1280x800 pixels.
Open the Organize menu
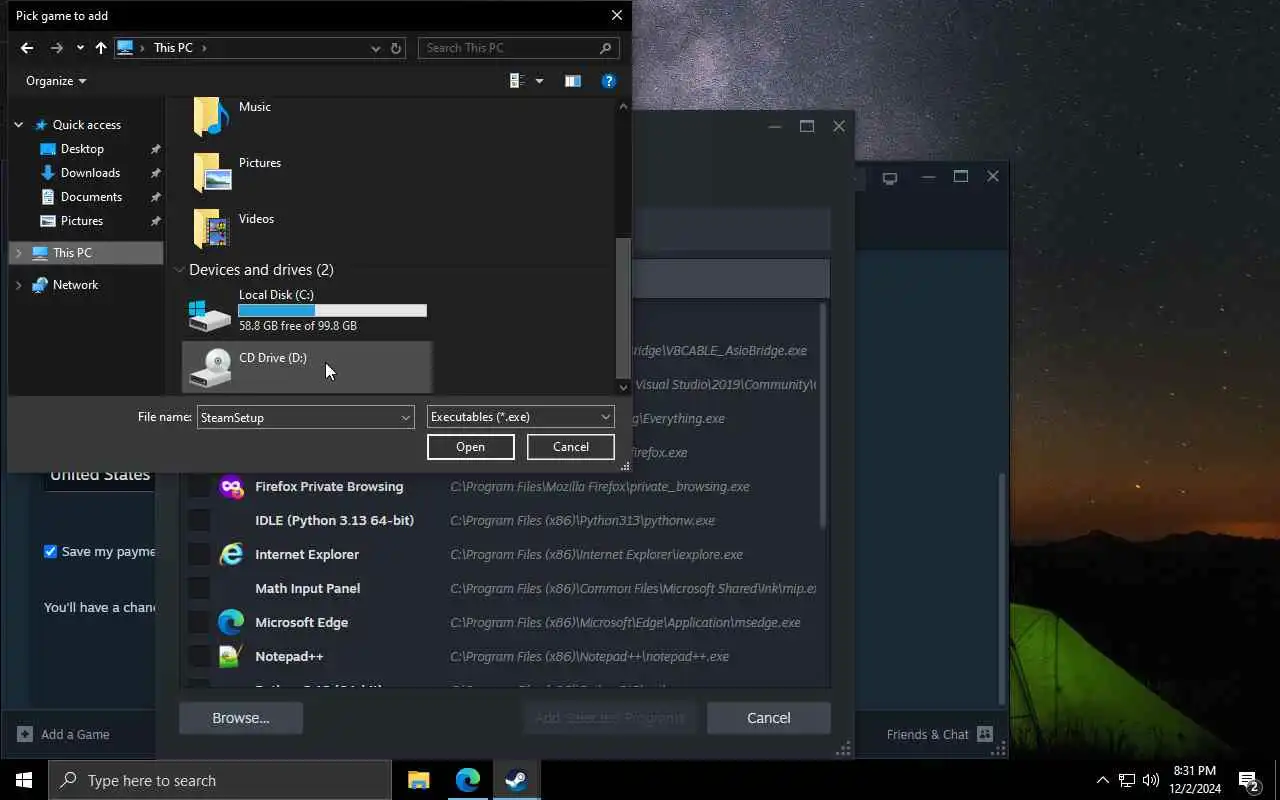(56, 81)
